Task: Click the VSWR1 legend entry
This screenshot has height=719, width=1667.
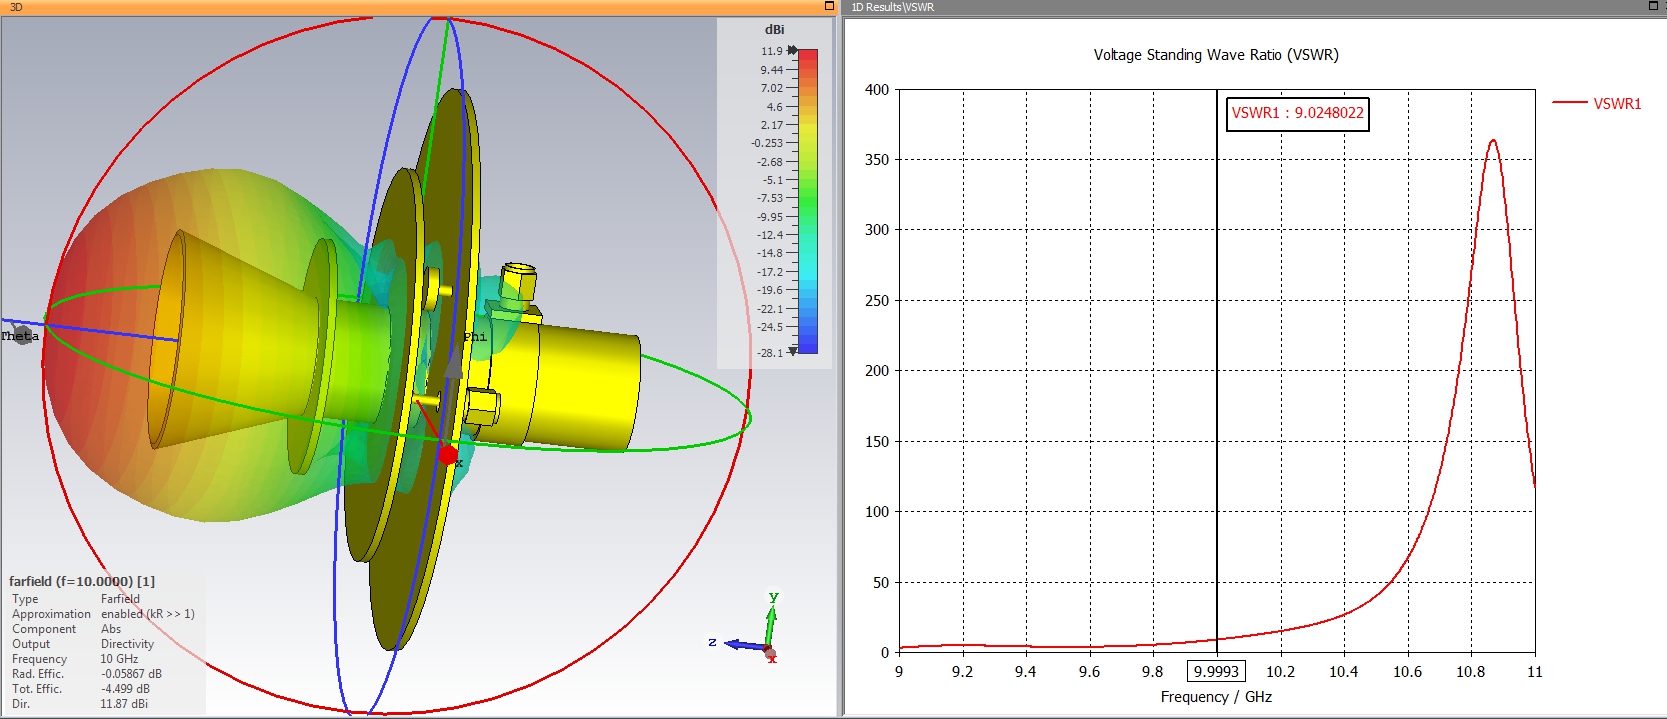Action: click(x=1597, y=103)
